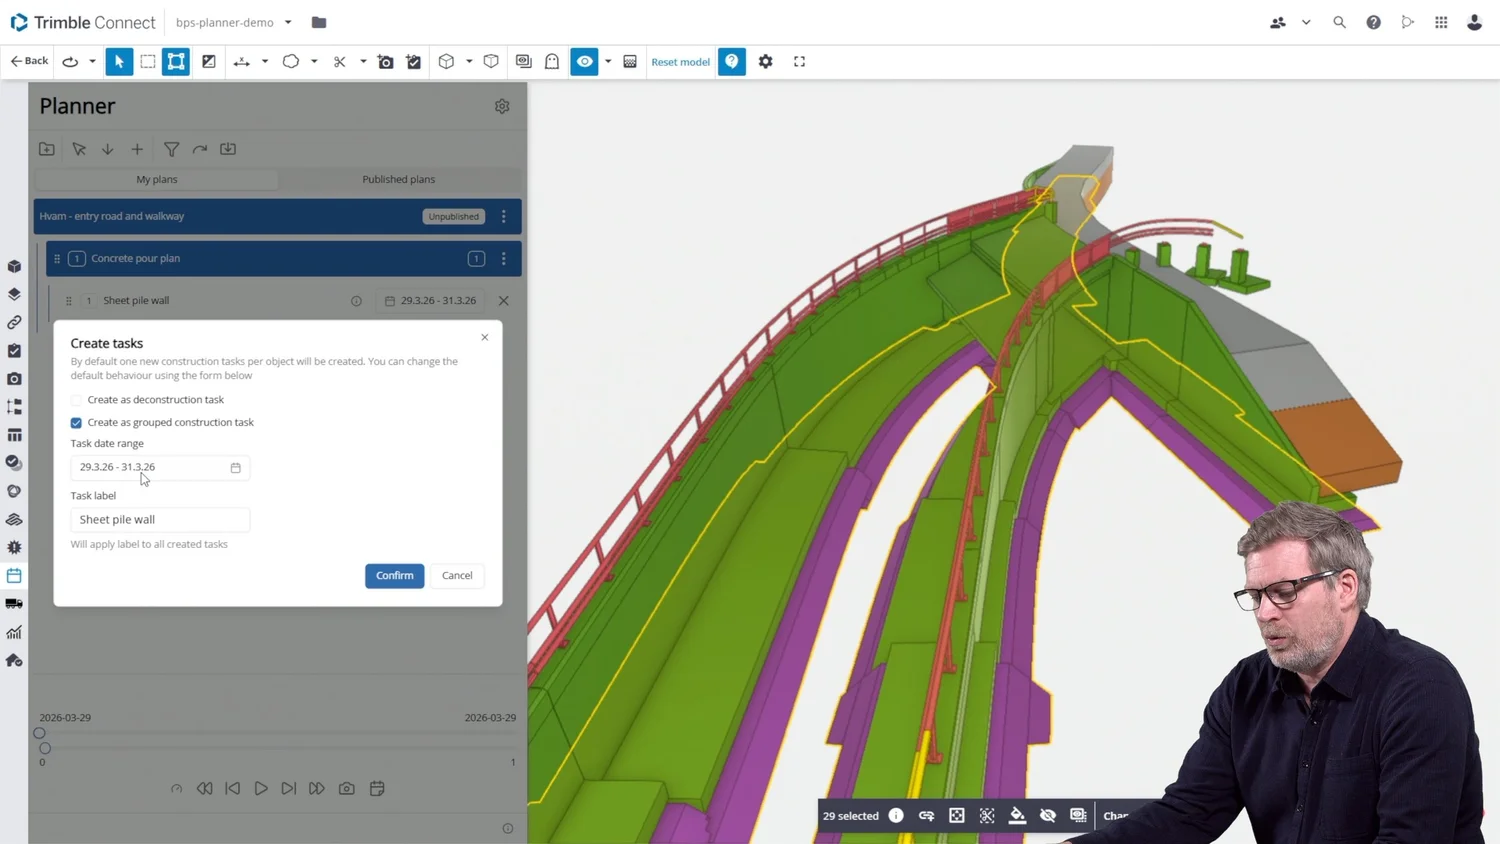Screen dimensions: 1500x844
Task: Open the cube view dropdown arrow
Action: [x=469, y=62]
